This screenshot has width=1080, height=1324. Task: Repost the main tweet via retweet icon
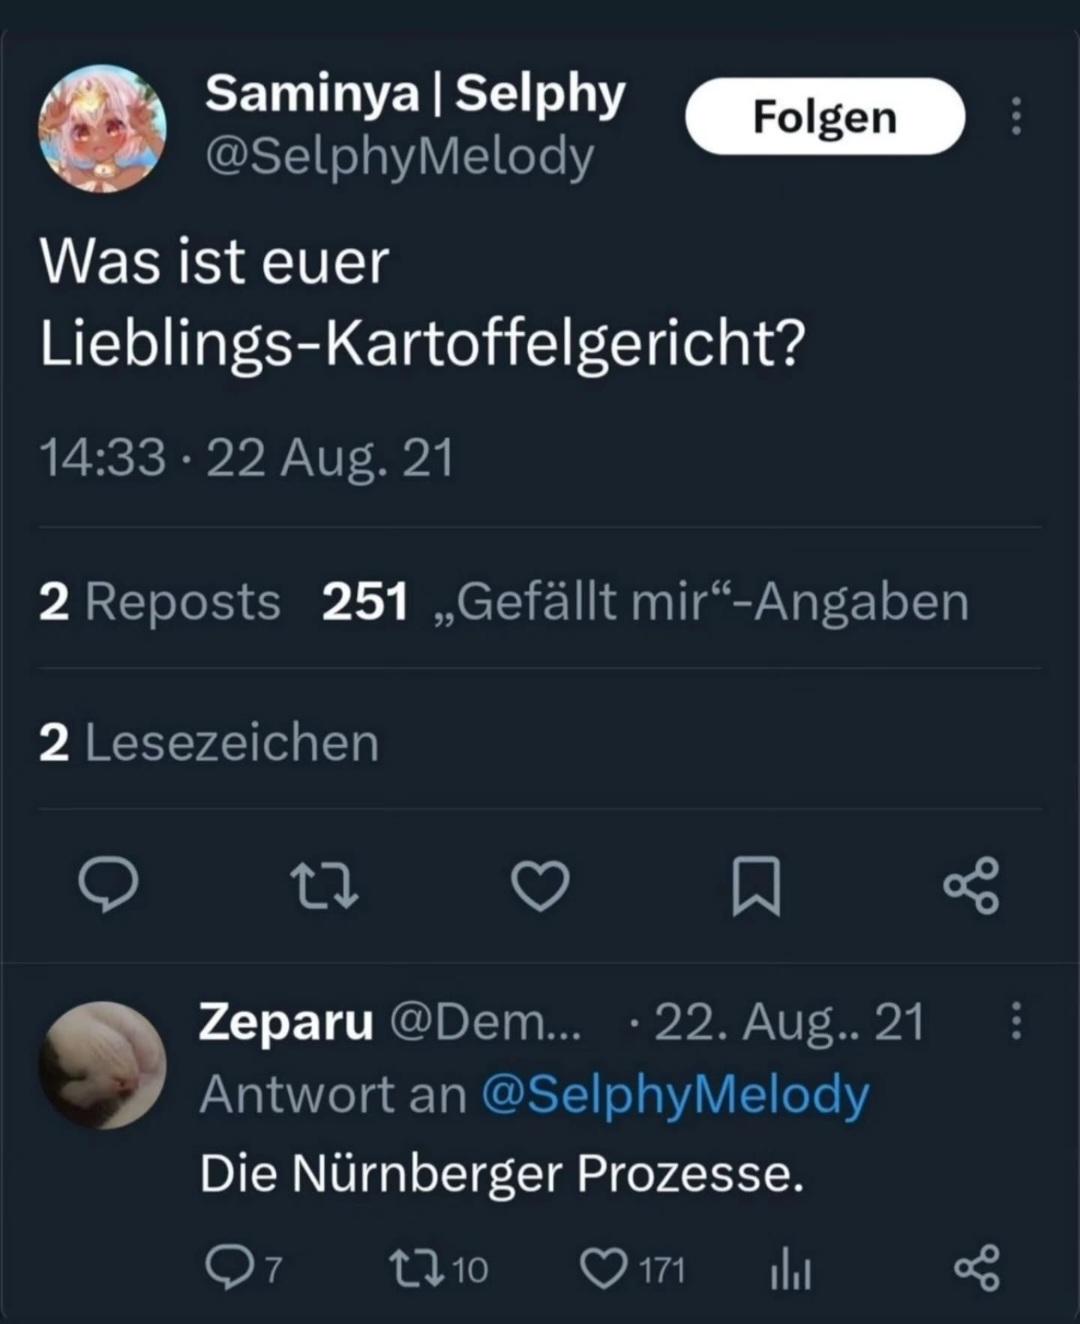[324, 886]
